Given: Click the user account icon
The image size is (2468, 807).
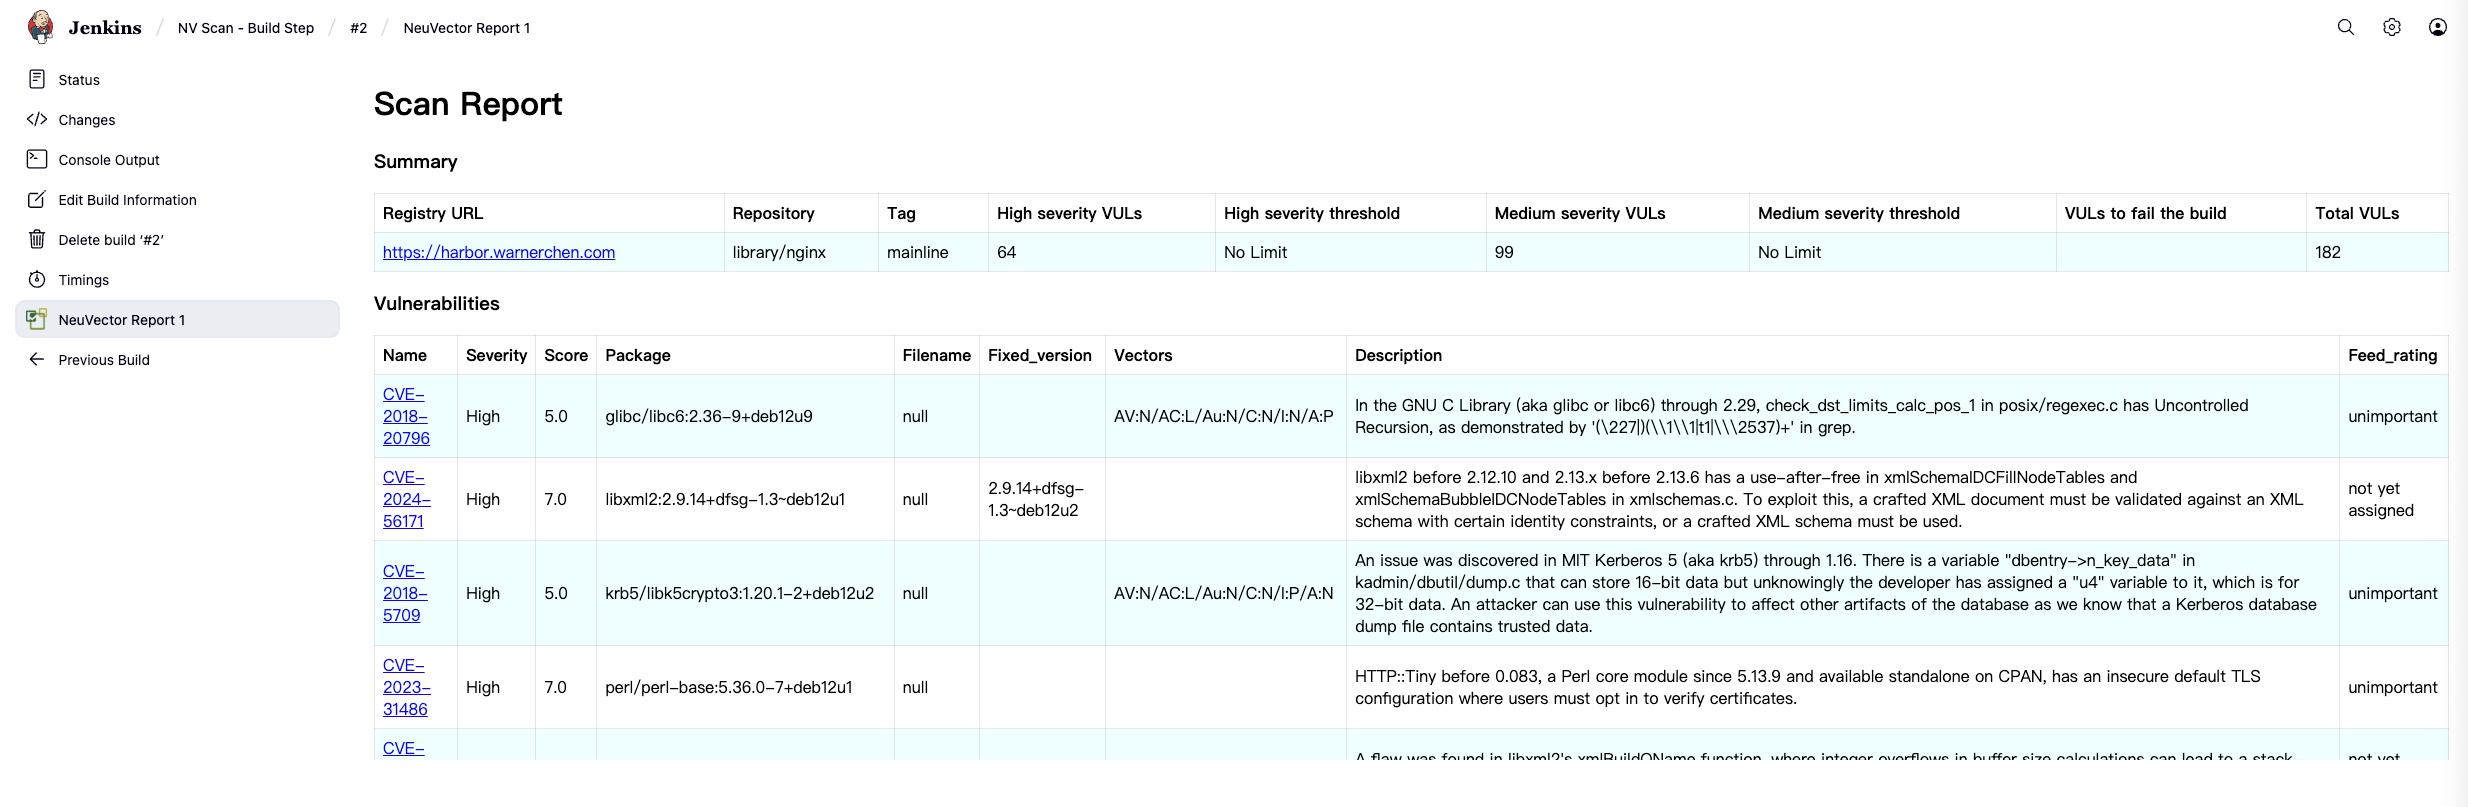Looking at the screenshot, I should pyautogui.click(x=2437, y=28).
